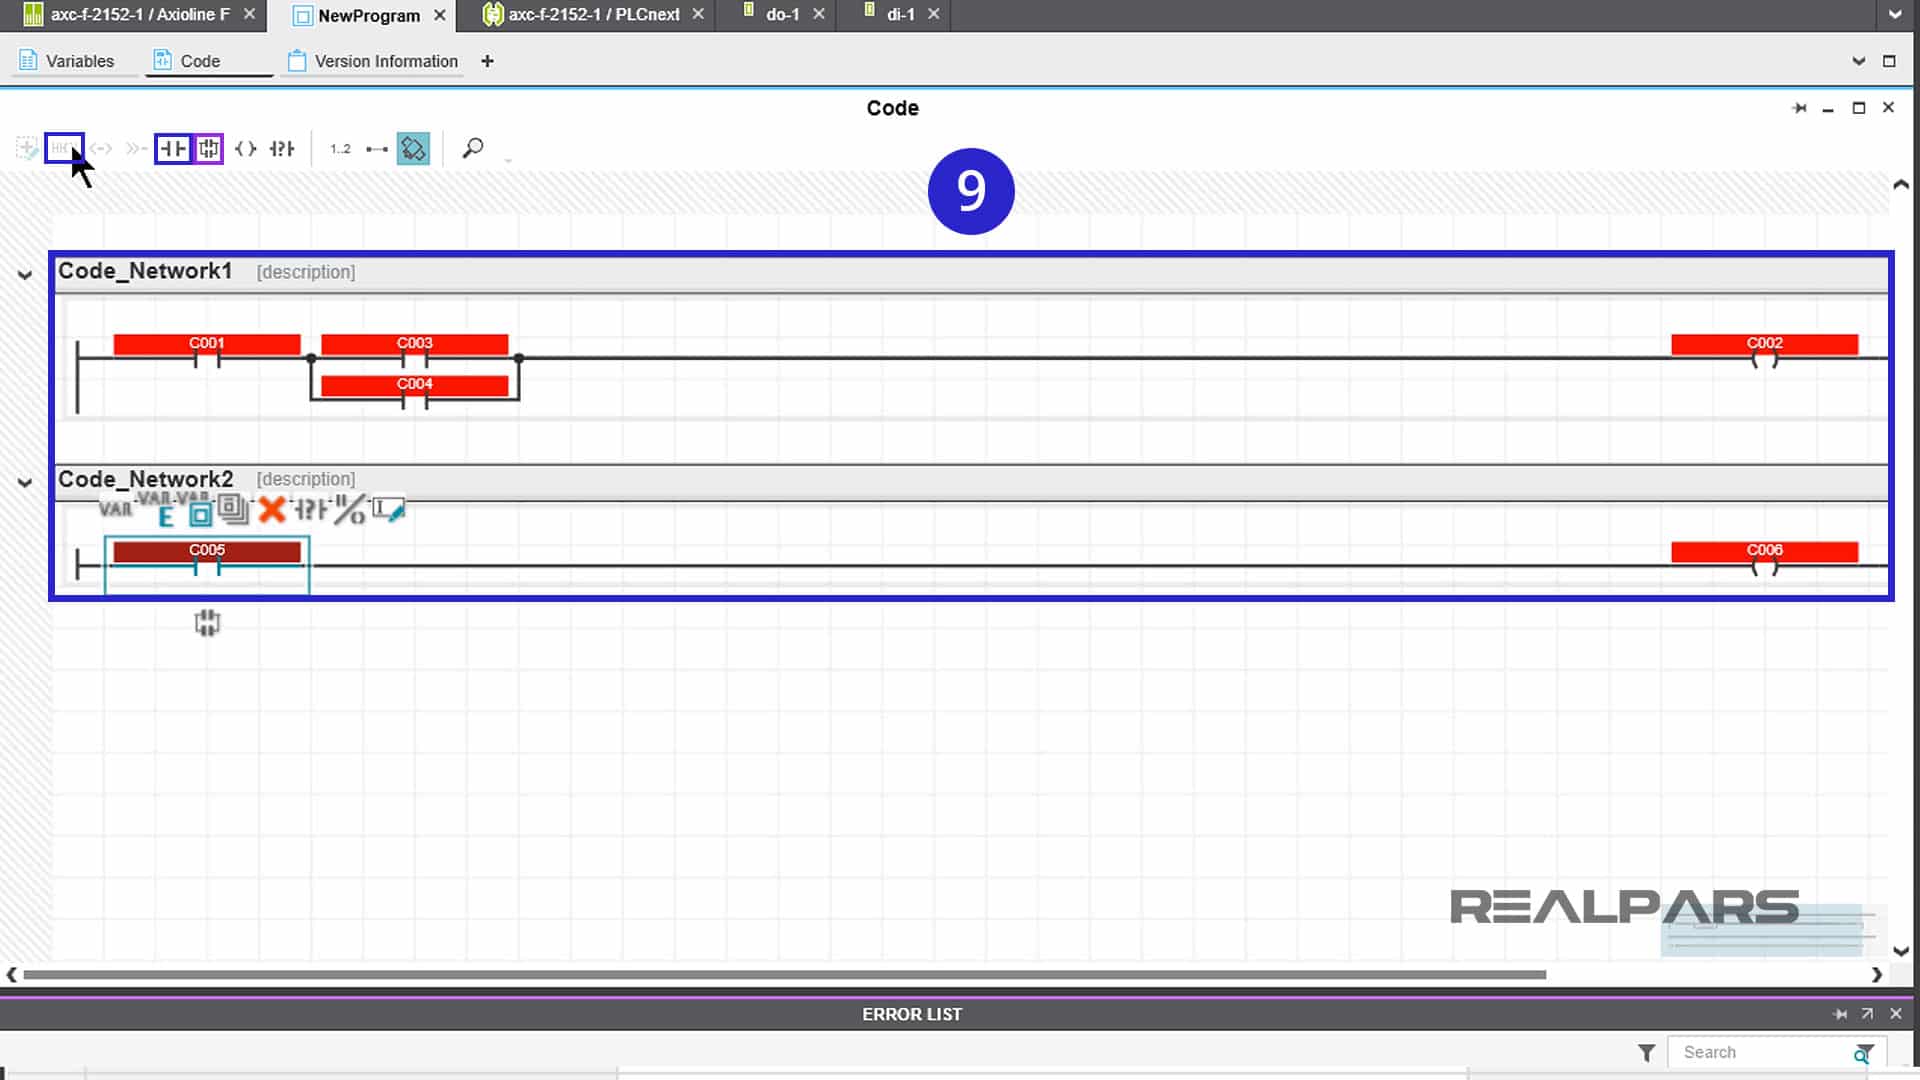Click the zoom level 1.2 stepper input

[340, 148]
